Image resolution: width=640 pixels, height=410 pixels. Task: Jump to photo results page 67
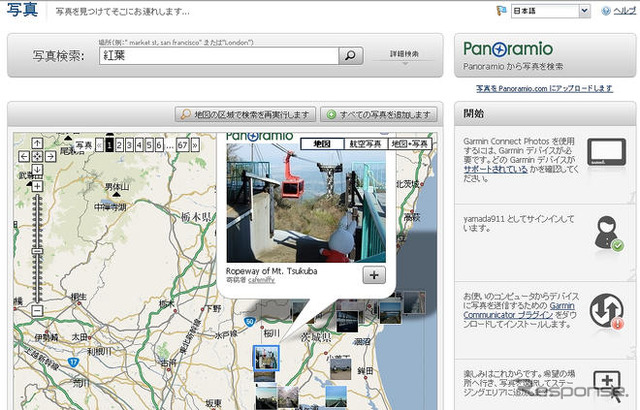click(x=182, y=145)
